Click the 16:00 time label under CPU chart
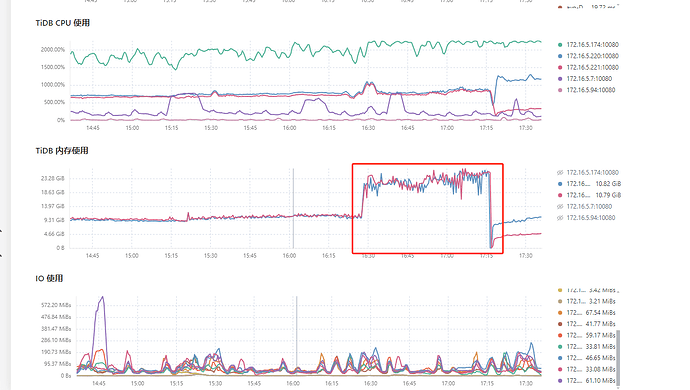Viewport: 690px width, 390px height. point(289,128)
